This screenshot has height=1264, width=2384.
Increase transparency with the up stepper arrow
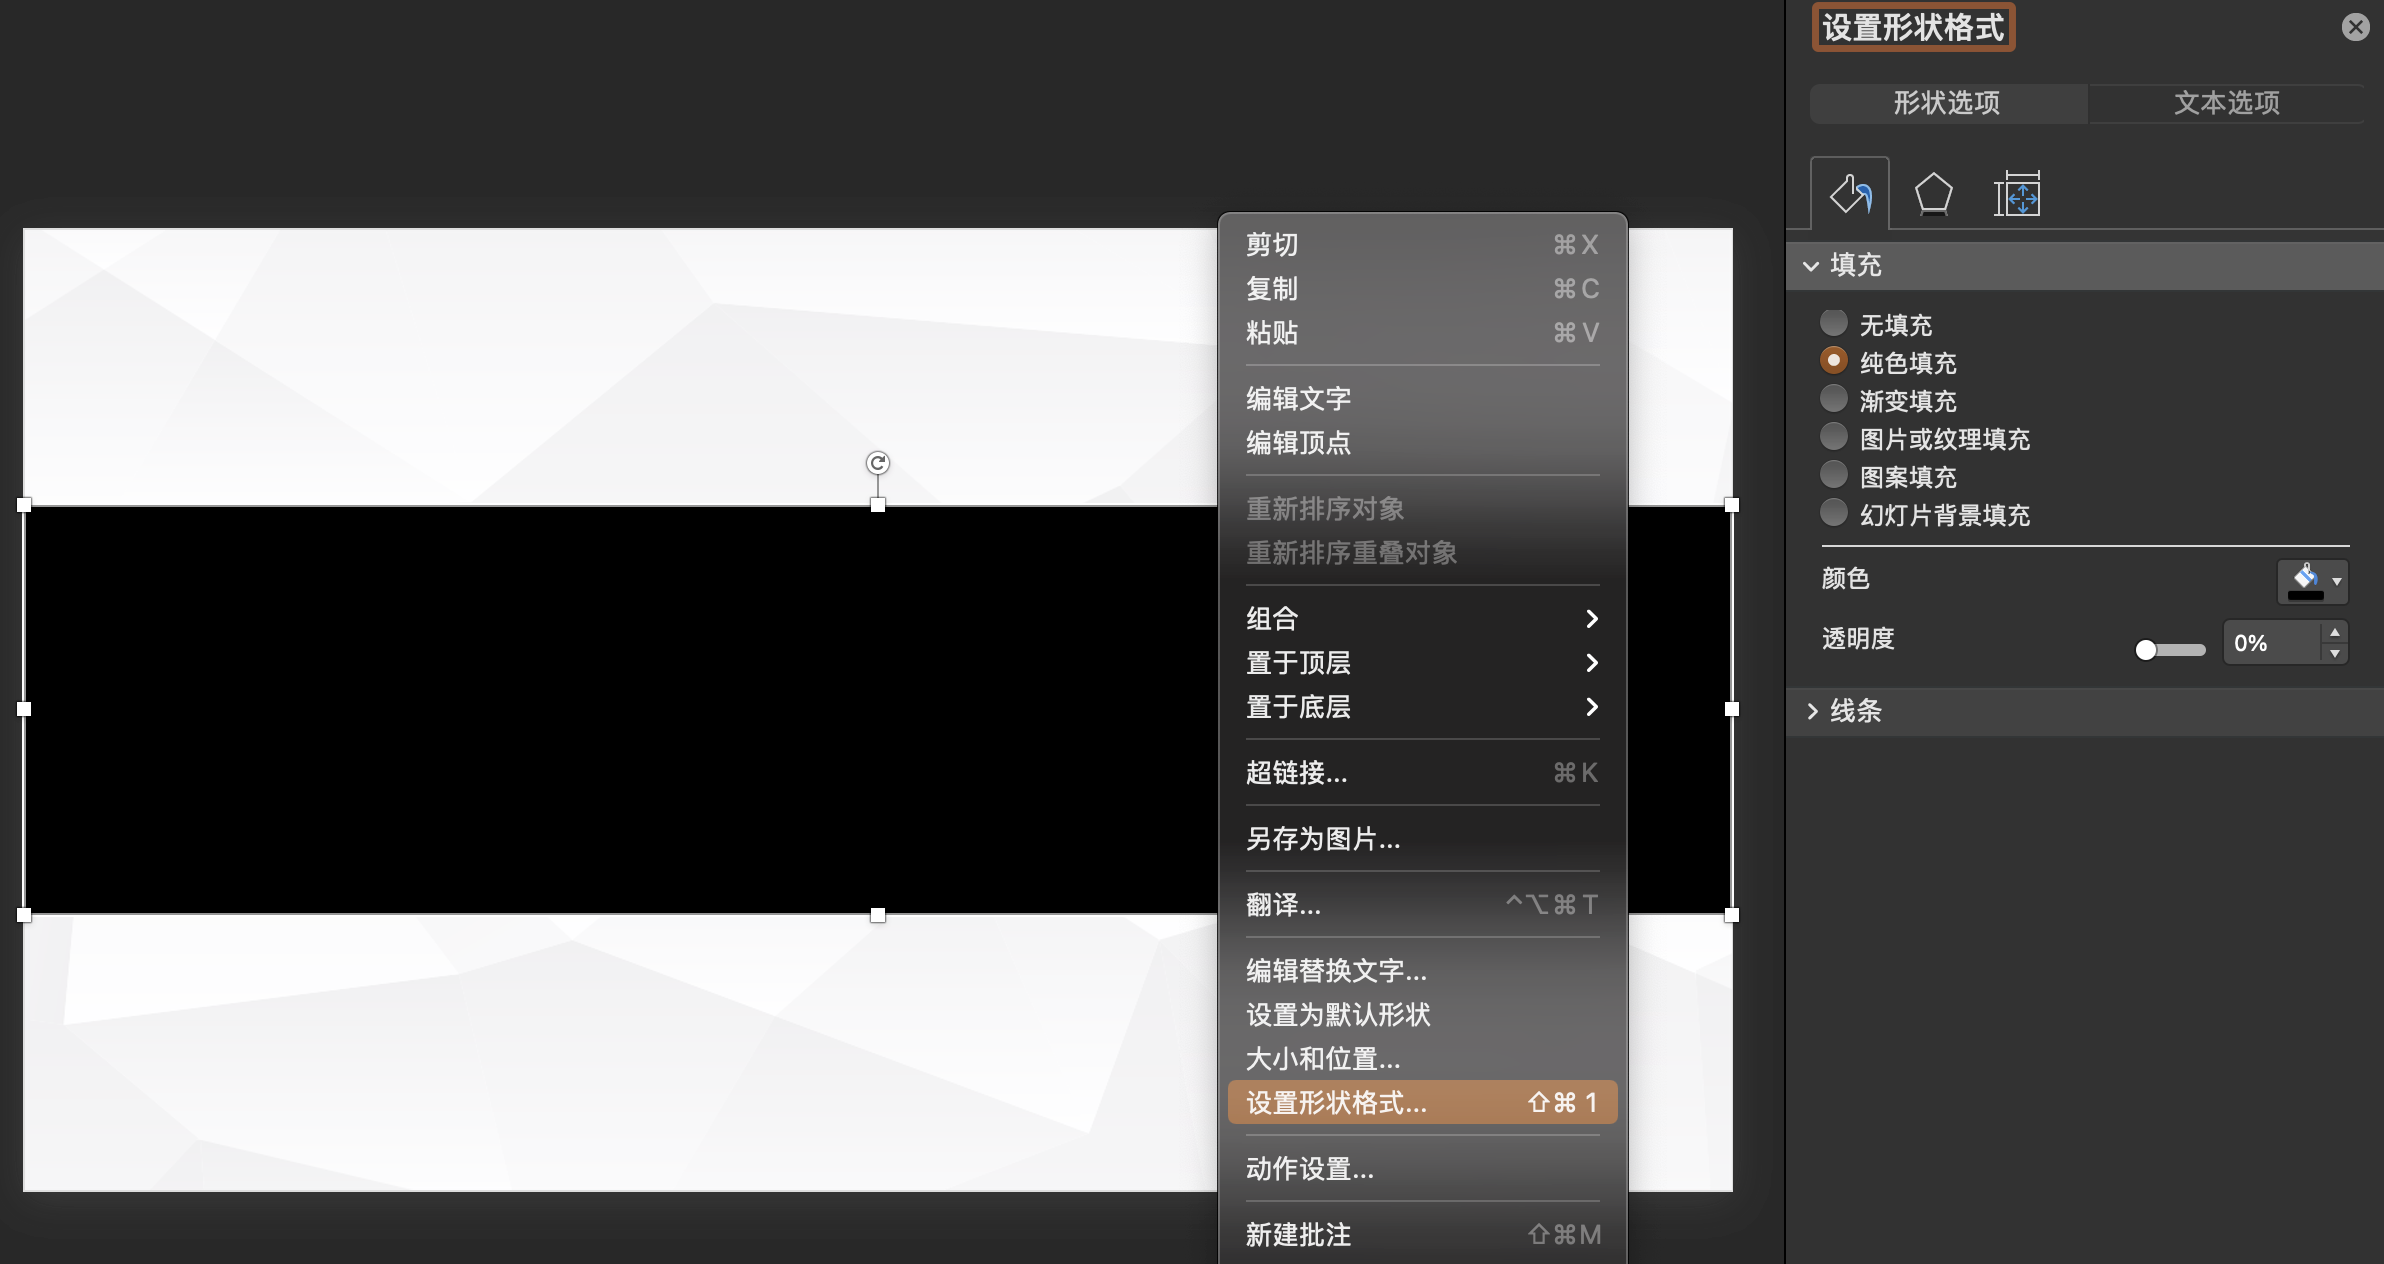pyautogui.click(x=2335, y=632)
